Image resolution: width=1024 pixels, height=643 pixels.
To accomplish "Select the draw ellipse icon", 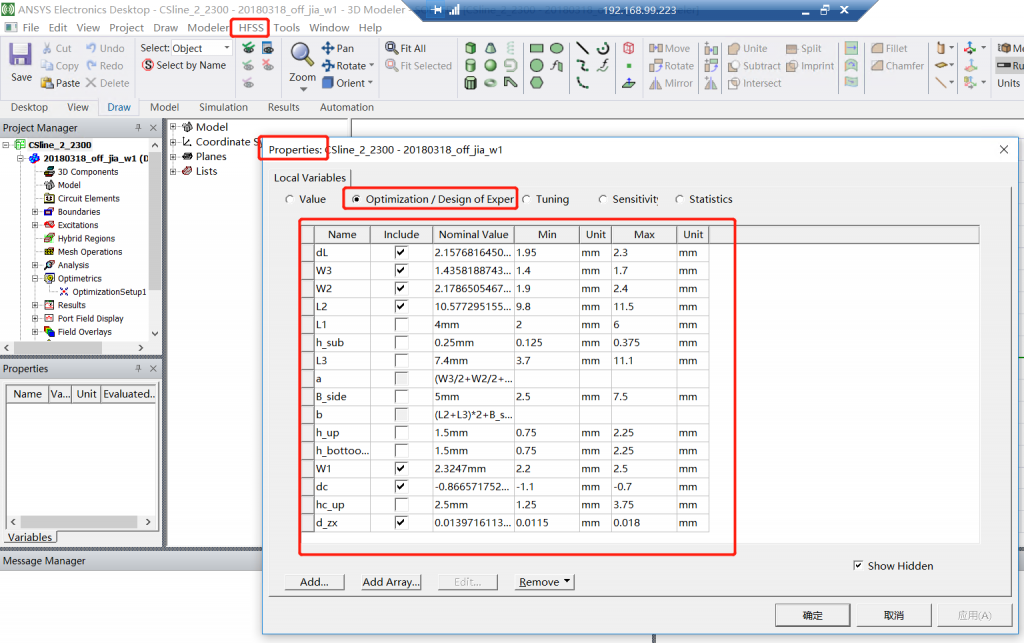I will pos(556,47).
